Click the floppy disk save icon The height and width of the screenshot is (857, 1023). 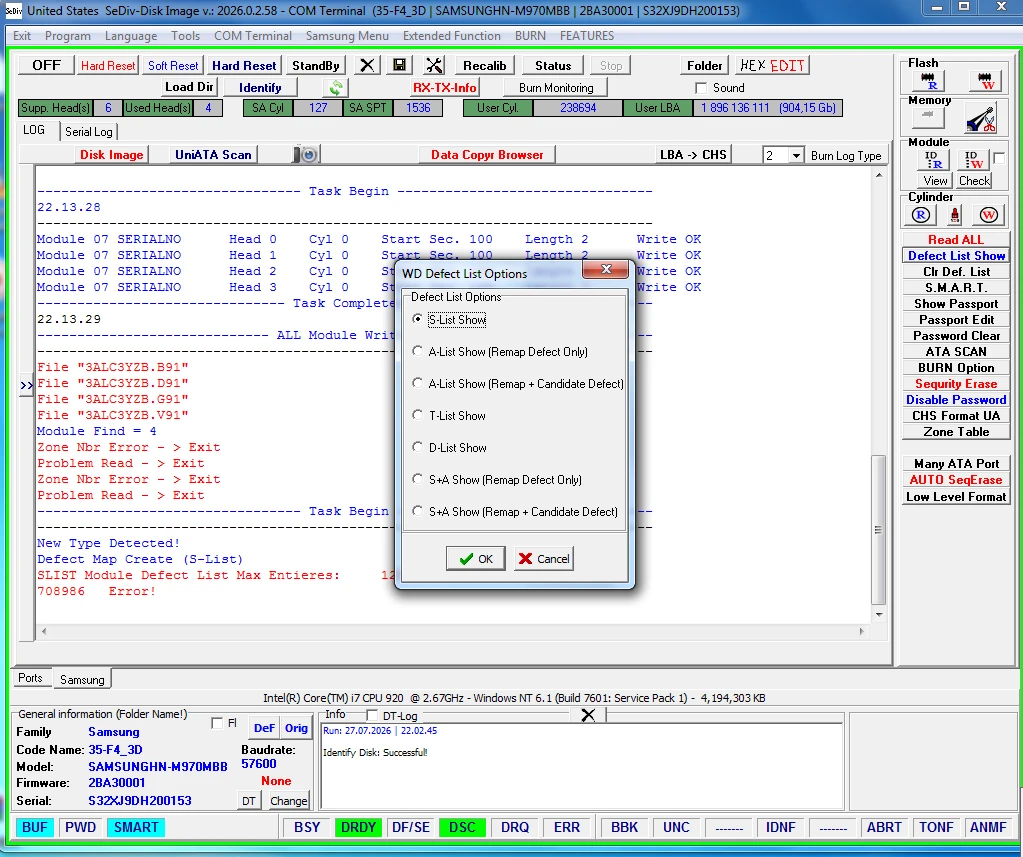click(x=399, y=65)
